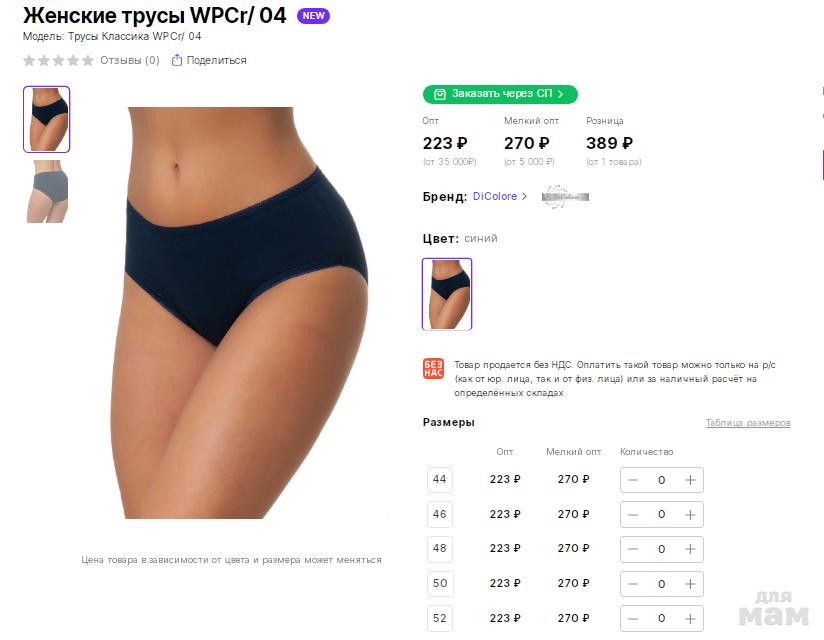This screenshot has height=640, width=824.
Task: Select the navy blue product thumbnail
Action: click(x=46, y=119)
